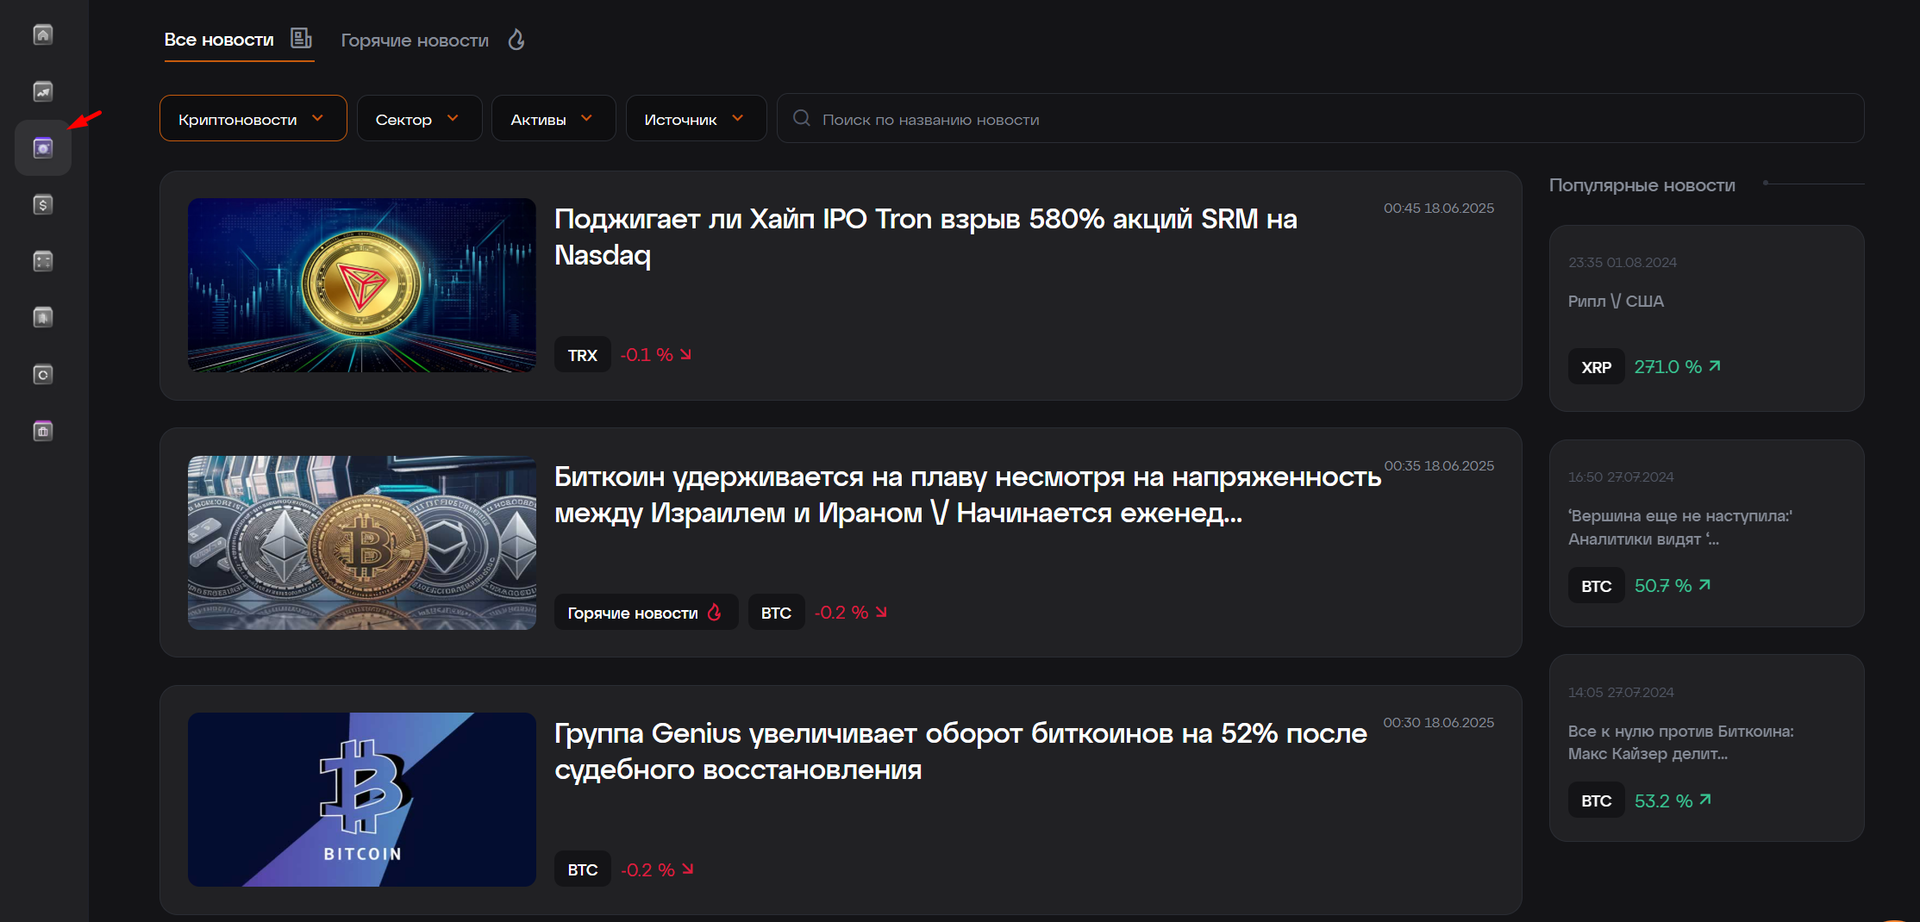Image resolution: width=1920 pixels, height=922 pixels.
Task: Click up arrow next to BTC 53.2 %
Action: point(1706,800)
